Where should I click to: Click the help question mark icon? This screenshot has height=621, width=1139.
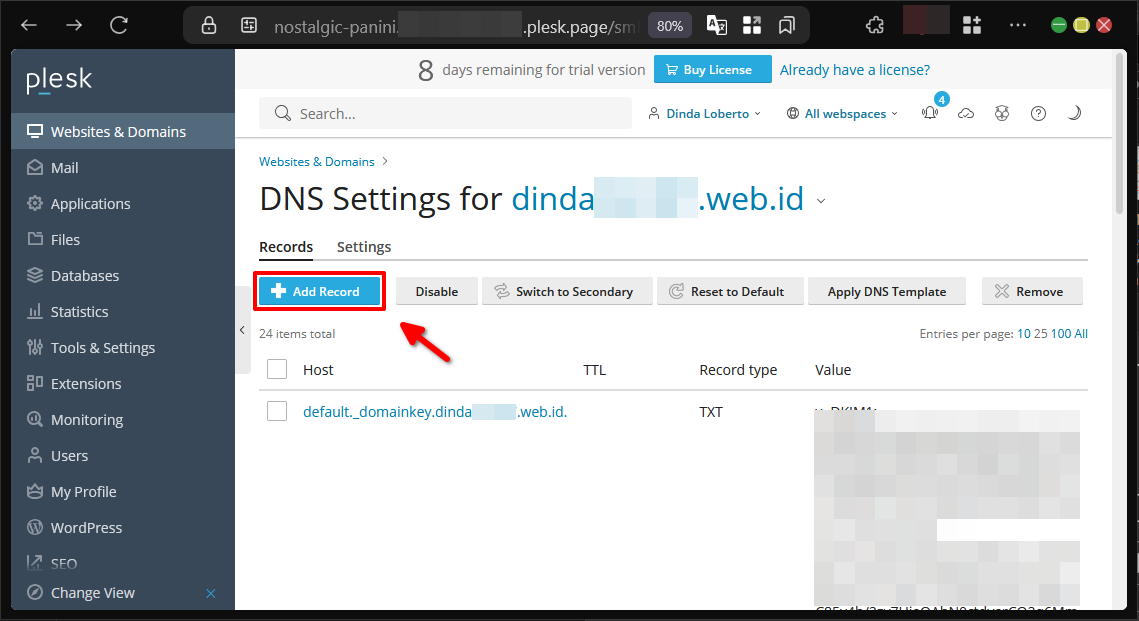click(1038, 114)
